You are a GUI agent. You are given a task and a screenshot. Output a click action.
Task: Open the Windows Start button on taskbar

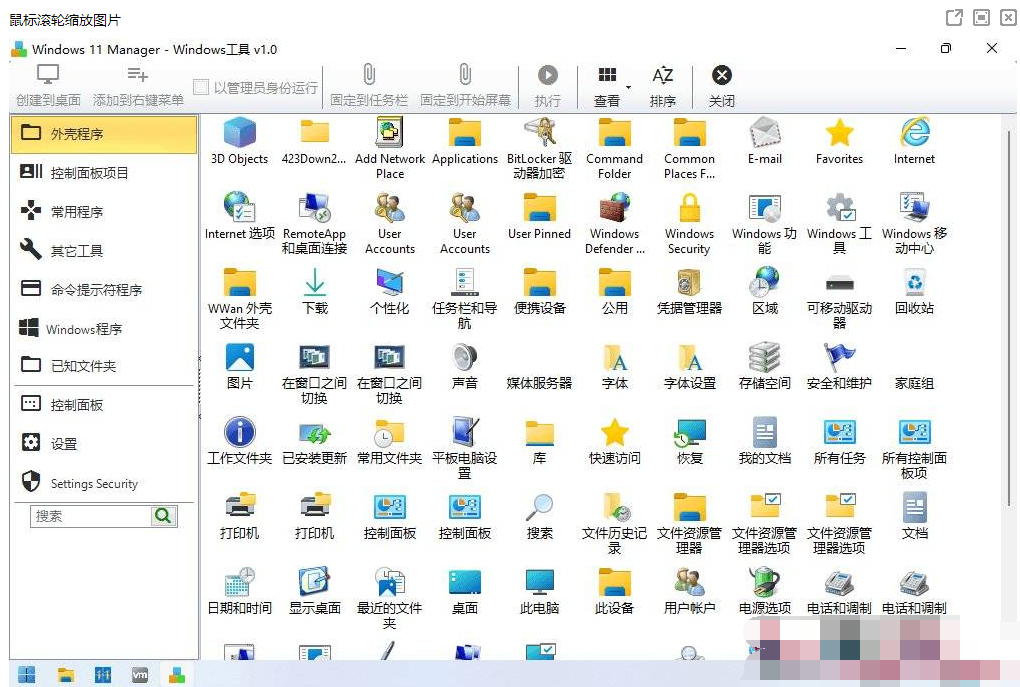[x=27, y=675]
